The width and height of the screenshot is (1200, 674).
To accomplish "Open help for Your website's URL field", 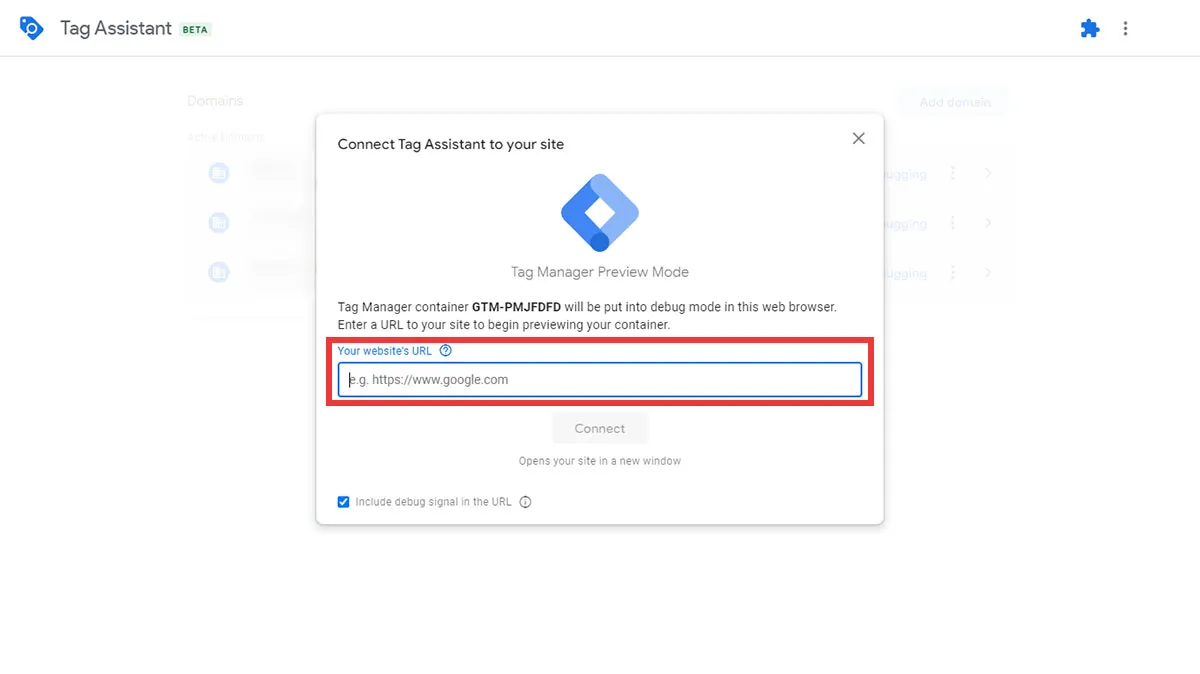I will (445, 350).
